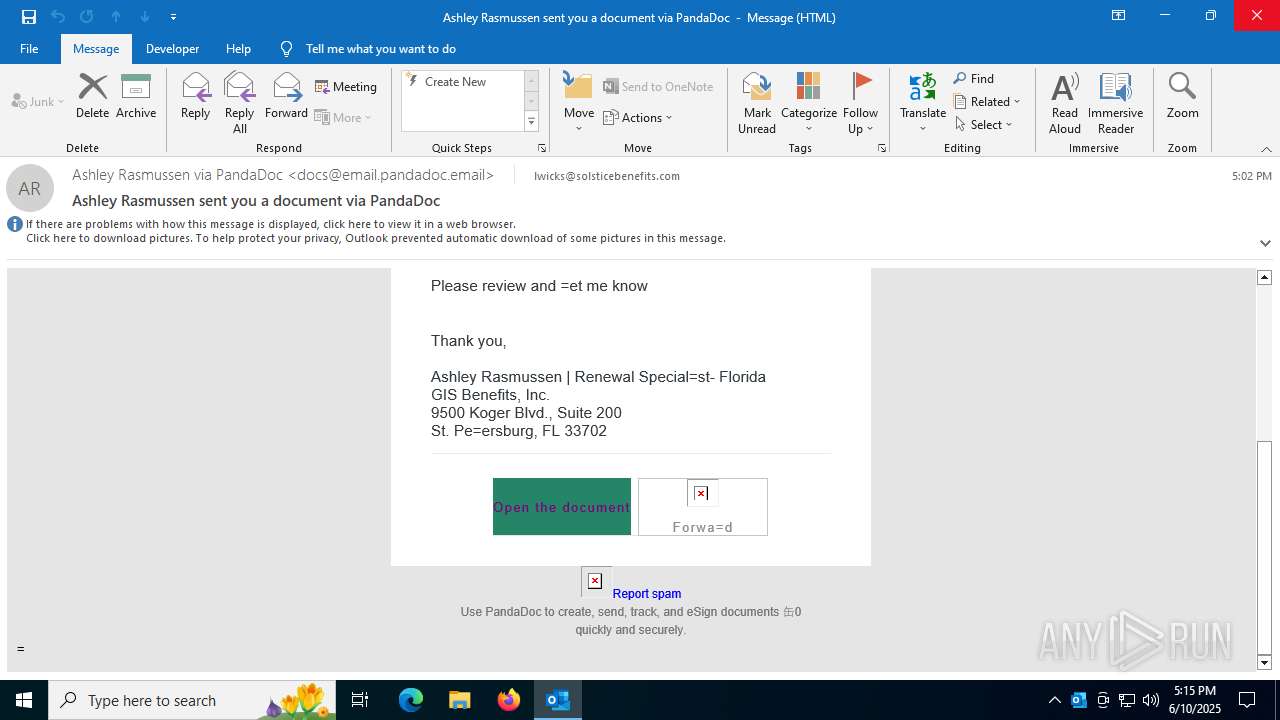Open the Select dropdown
This screenshot has height=720, width=1280.
[984, 125]
